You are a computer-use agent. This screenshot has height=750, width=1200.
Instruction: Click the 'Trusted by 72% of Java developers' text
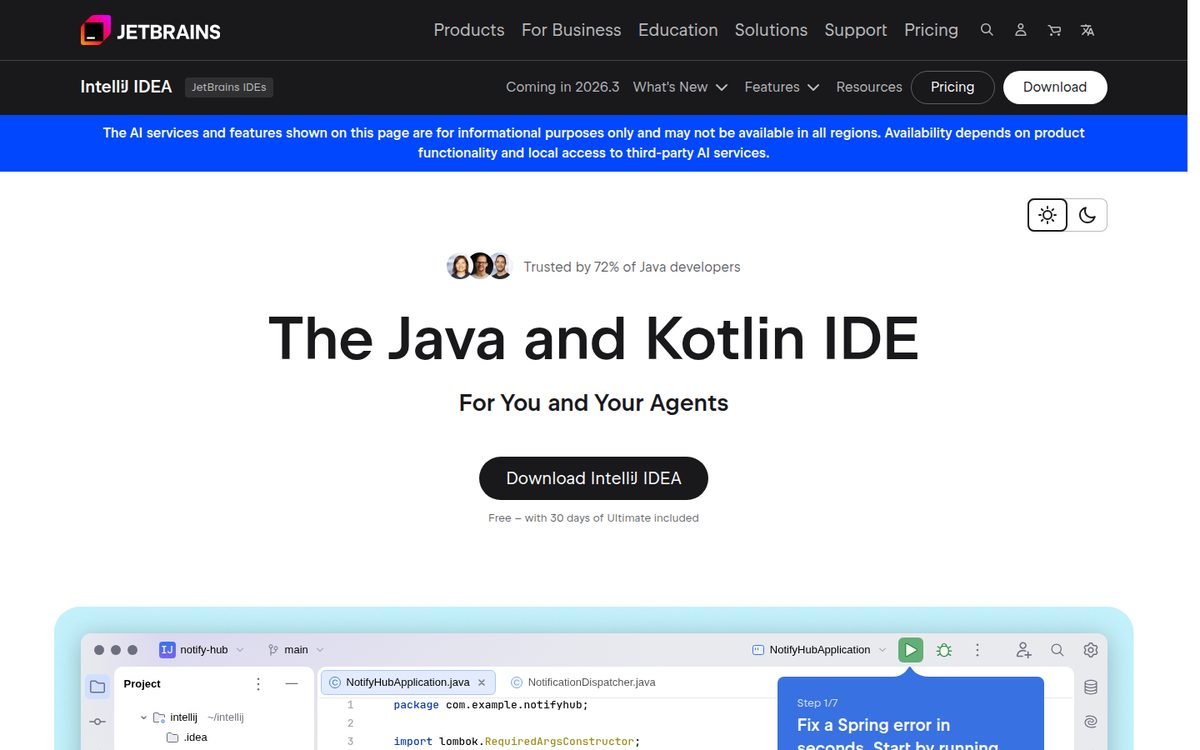pyautogui.click(x=632, y=267)
